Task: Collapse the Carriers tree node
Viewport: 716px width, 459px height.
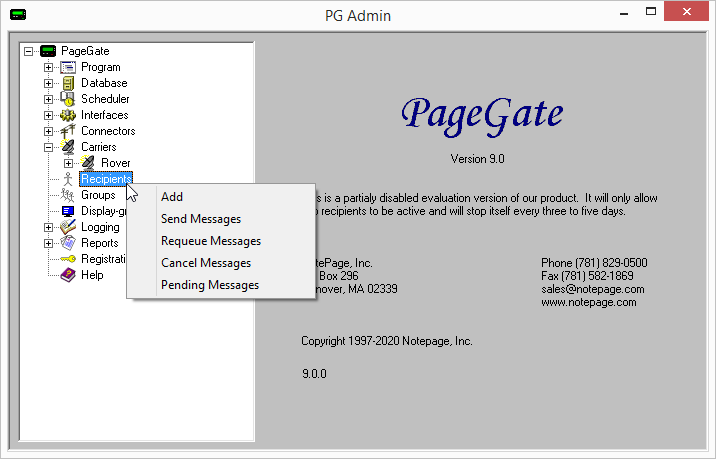Action: point(48,148)
